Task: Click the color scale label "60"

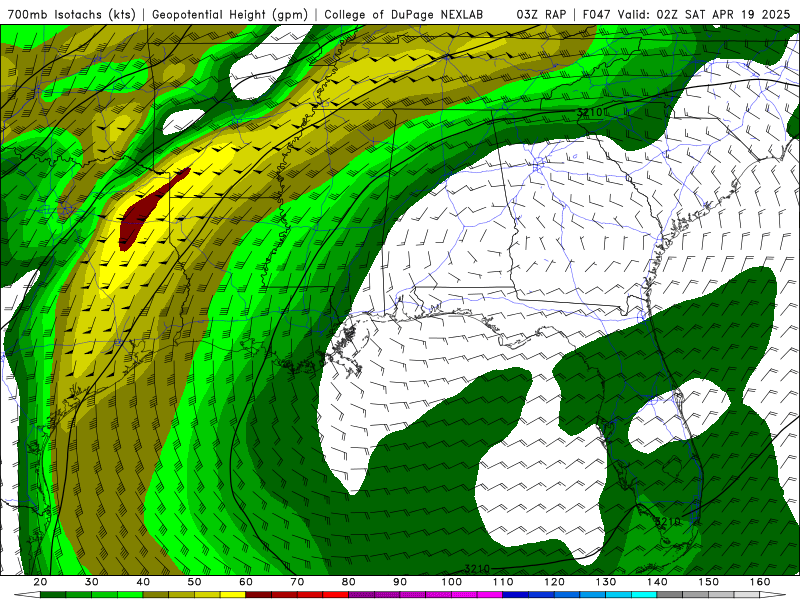Action: click(x=246, y=582)
